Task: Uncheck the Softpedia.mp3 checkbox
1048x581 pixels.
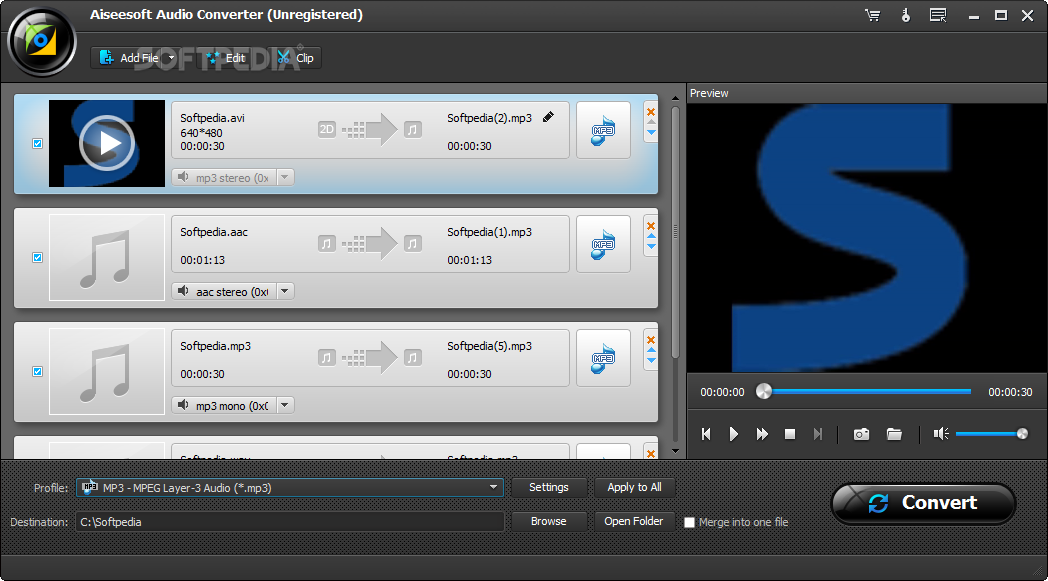Action: point(37,371)
